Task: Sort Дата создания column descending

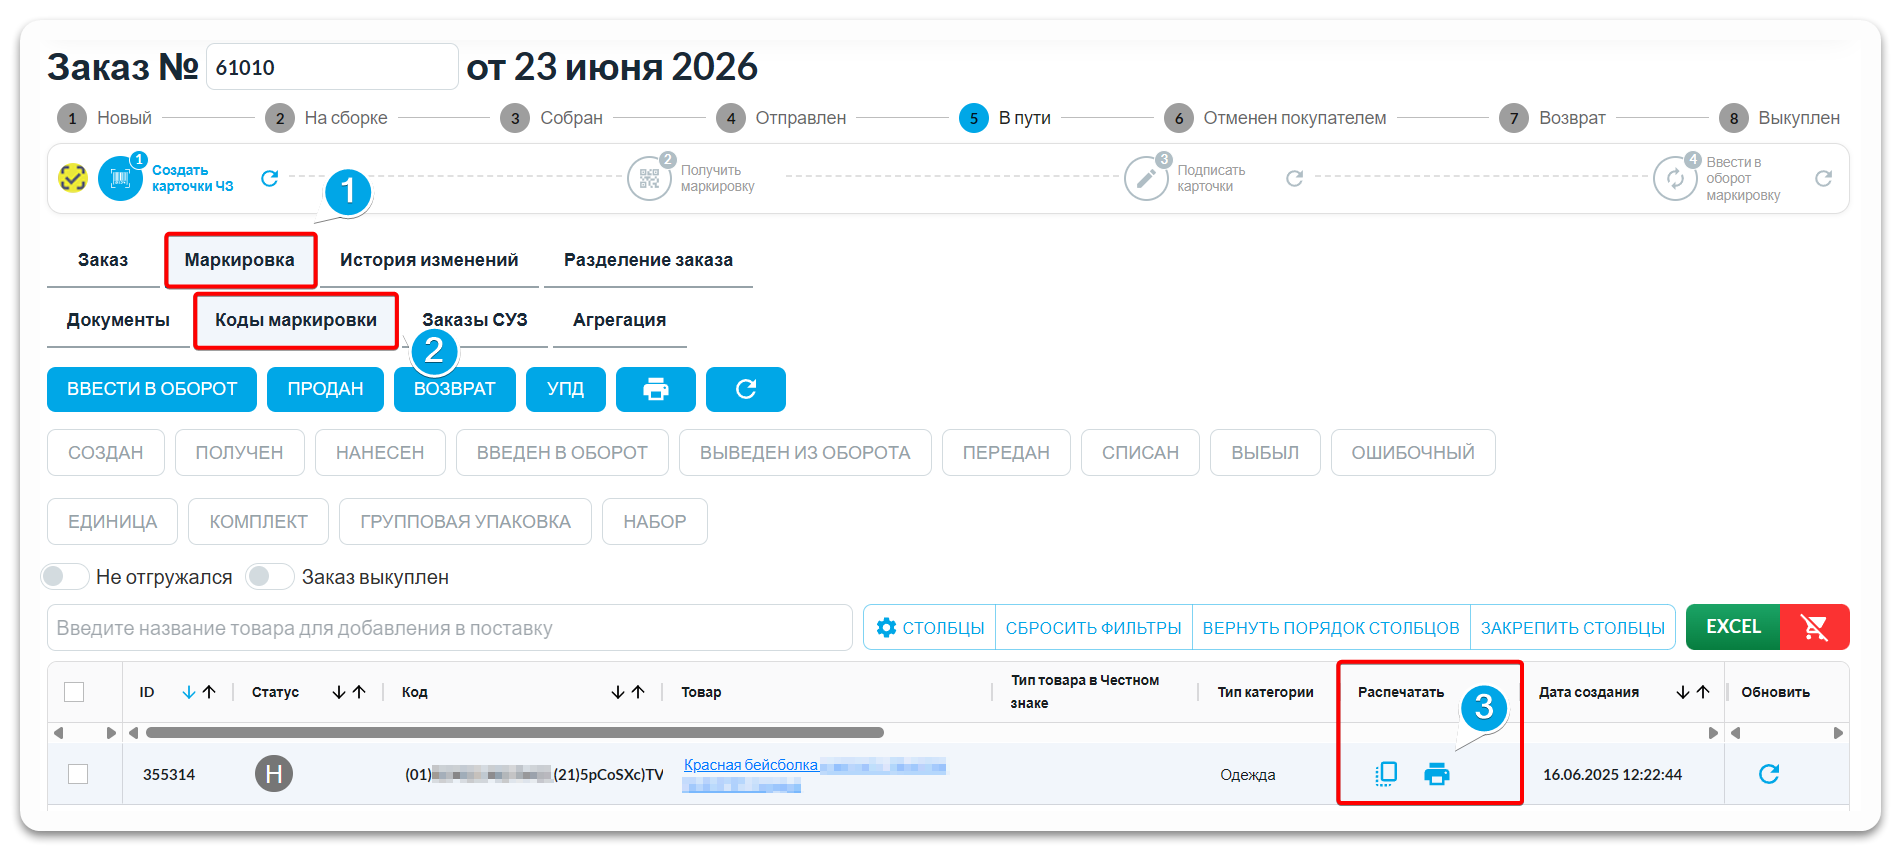Action: pos(1683,692)
